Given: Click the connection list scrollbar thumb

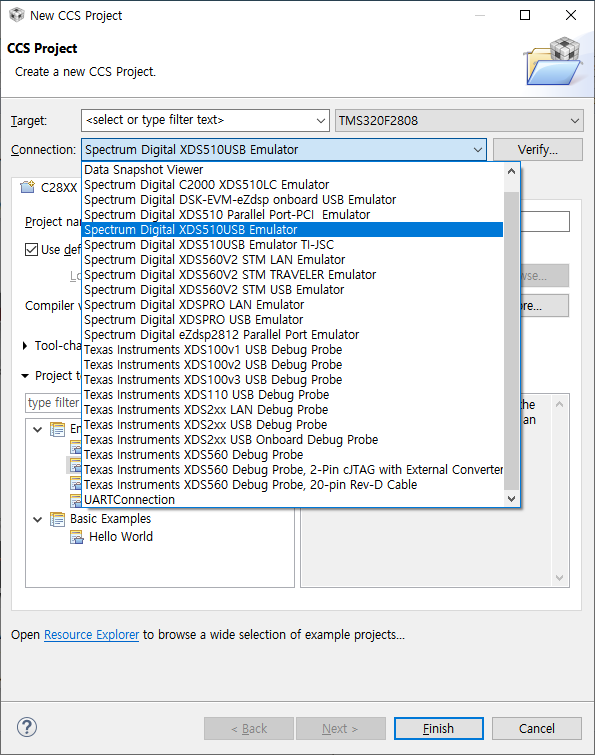Looking at the screenshot, I should tap(511, 339).
